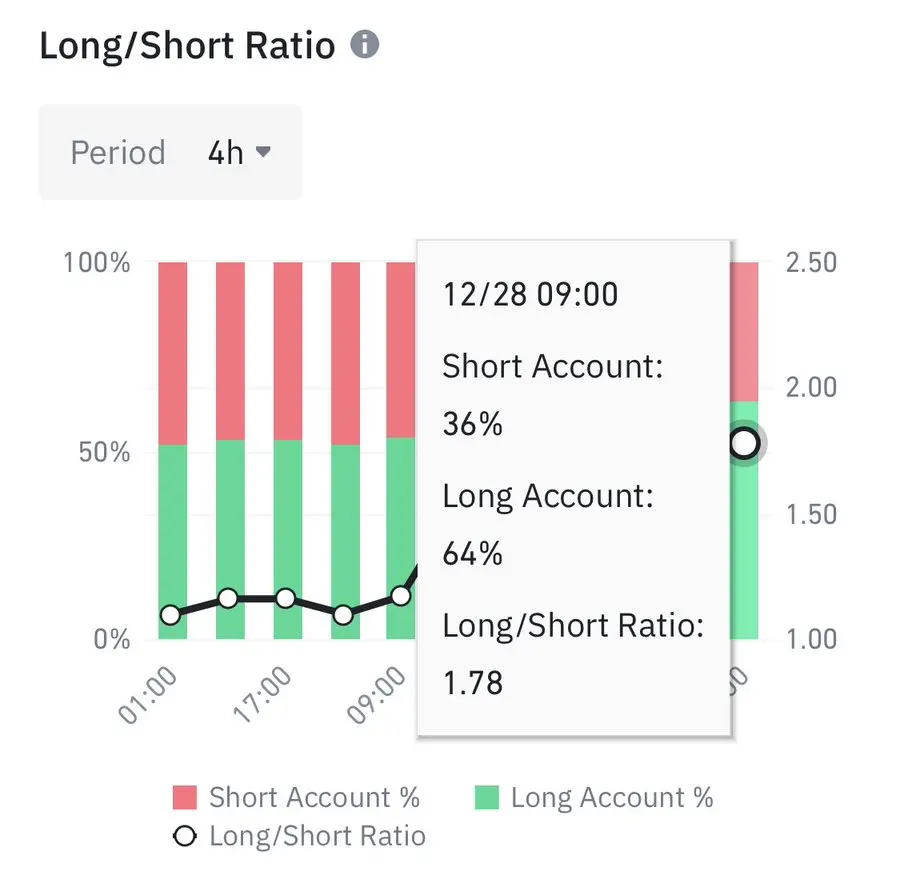
Task: Click the 12/28 09:00 tooltip date header
Action: [x=530, y=294]
